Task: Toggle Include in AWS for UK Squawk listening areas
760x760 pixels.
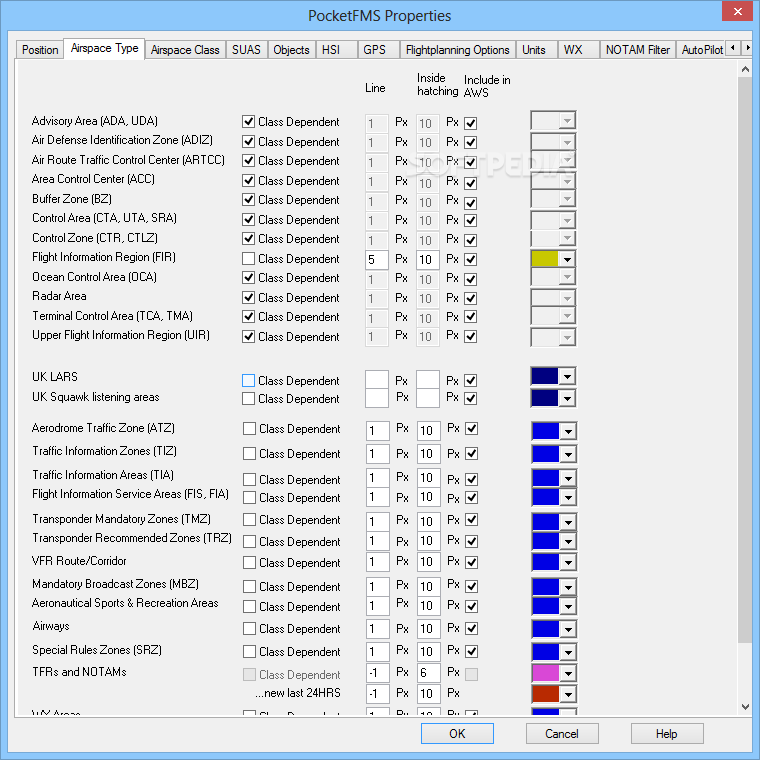Action: (x=471, y=398)
